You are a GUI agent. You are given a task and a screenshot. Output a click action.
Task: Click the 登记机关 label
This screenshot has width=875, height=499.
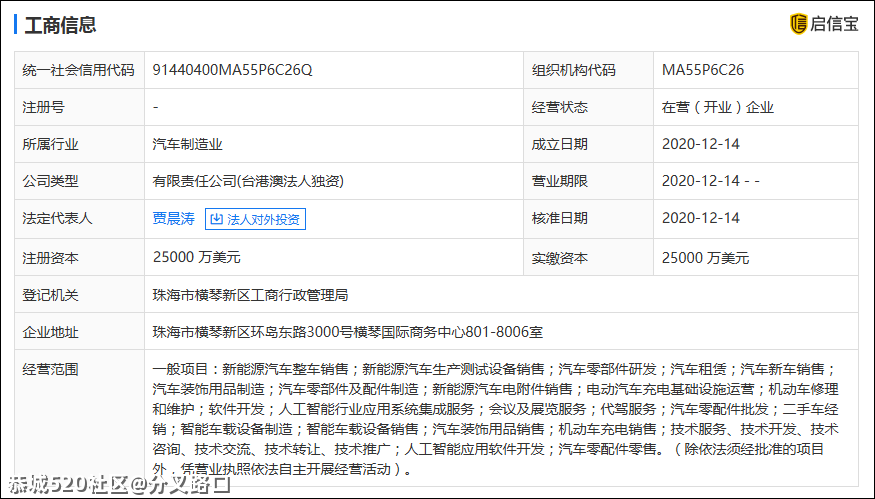click(x=50, y=295)
